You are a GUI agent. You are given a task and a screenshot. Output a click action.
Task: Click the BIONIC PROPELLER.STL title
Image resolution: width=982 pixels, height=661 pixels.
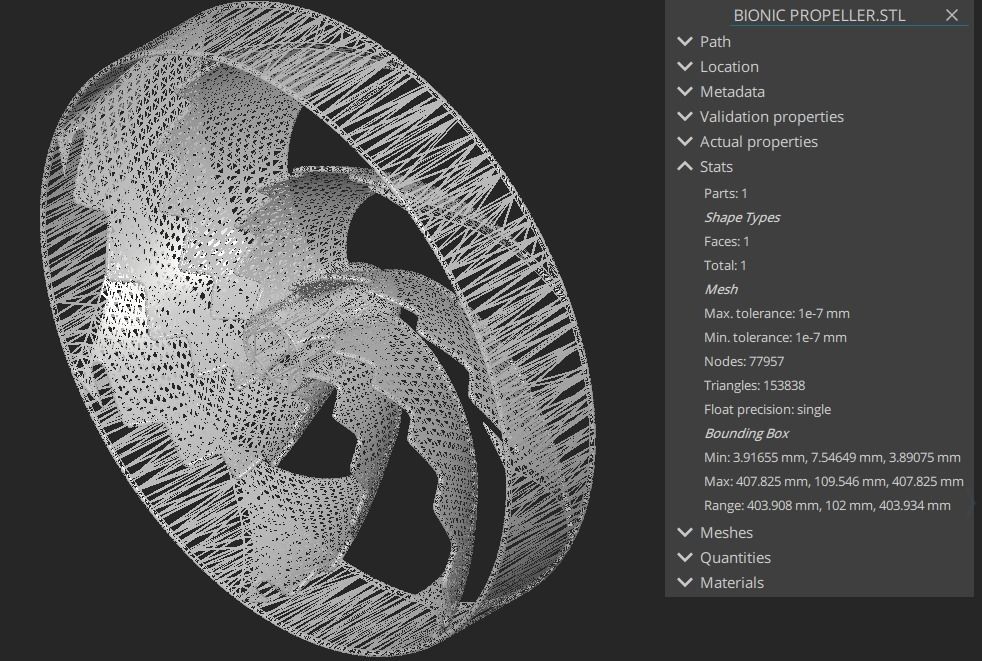point(819,16)
